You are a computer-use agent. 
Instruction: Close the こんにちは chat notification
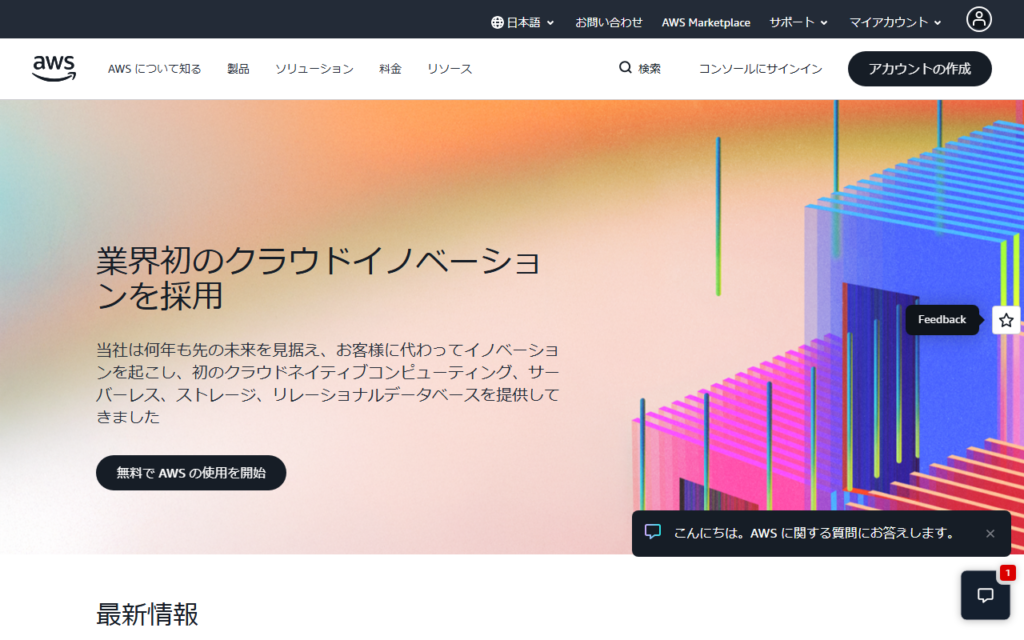click(990, 534)
